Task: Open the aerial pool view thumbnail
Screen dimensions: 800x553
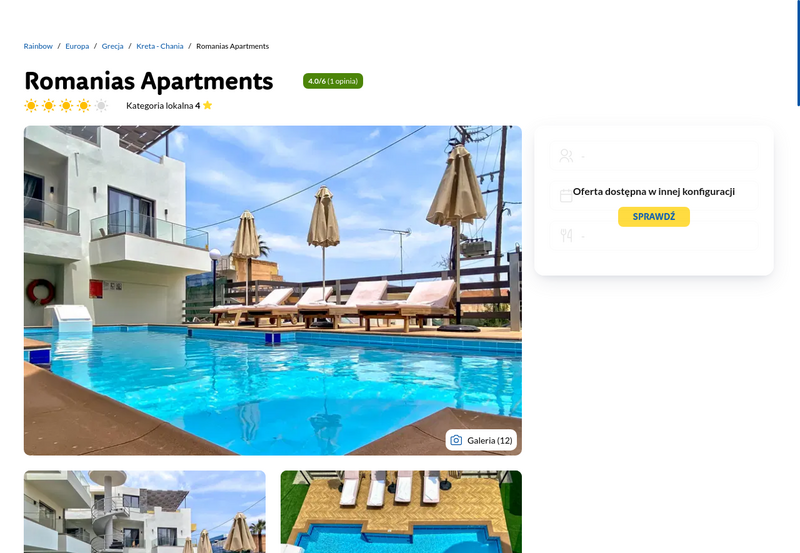Action: (x=401, y=512)
